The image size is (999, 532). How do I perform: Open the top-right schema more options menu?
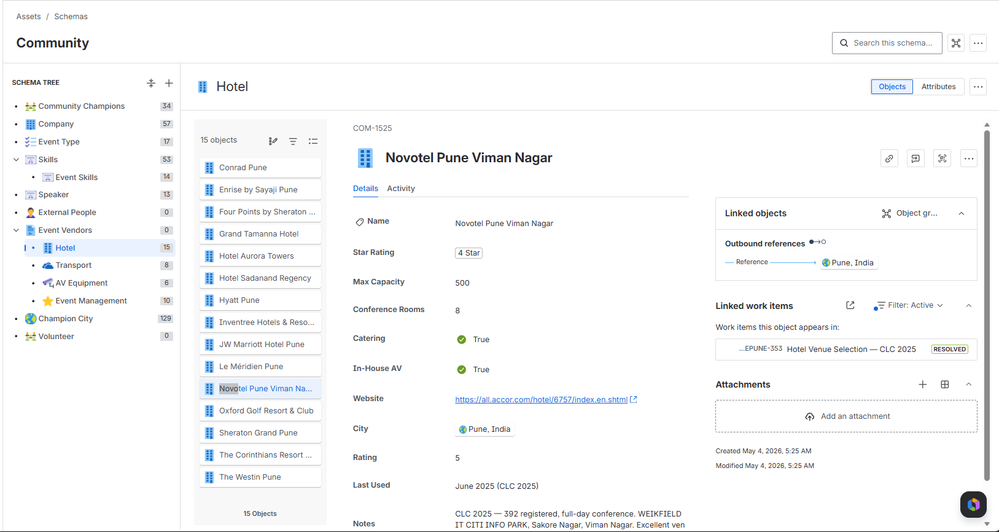pyautogui.click(x=978, y=43)
